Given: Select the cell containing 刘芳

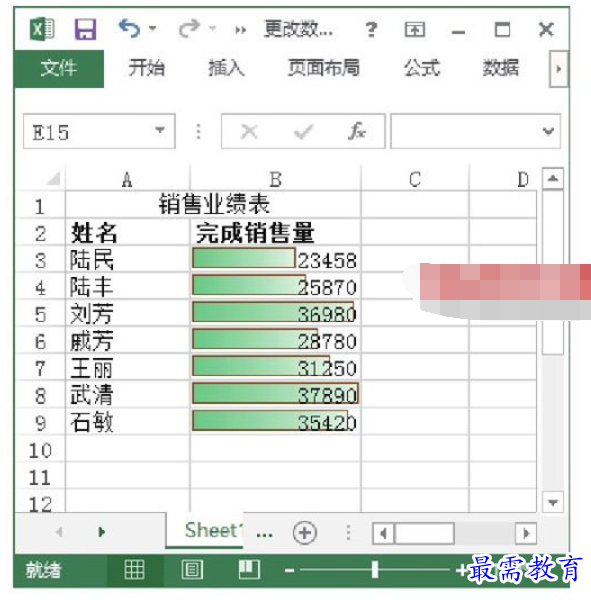Looking at the screenshot, I should coord(127,314).
